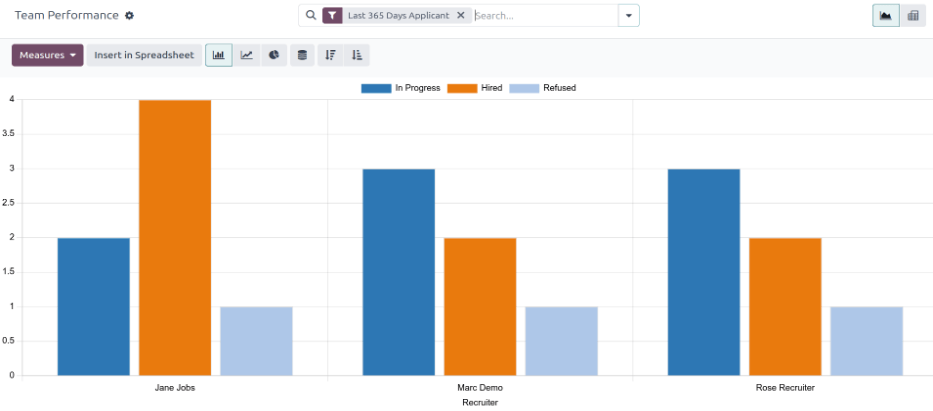
Task: Switch to the pivot table view
Action: click(912, 16)
